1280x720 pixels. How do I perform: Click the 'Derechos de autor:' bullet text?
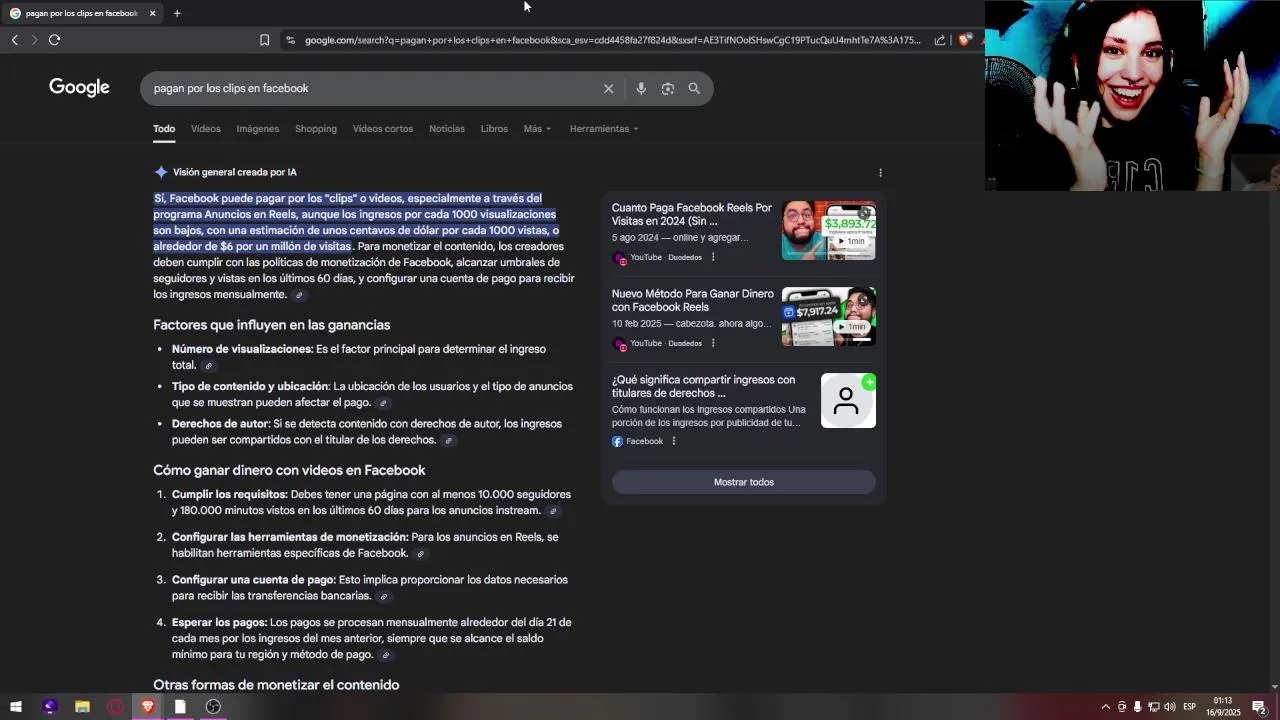[x=220, y=424]
